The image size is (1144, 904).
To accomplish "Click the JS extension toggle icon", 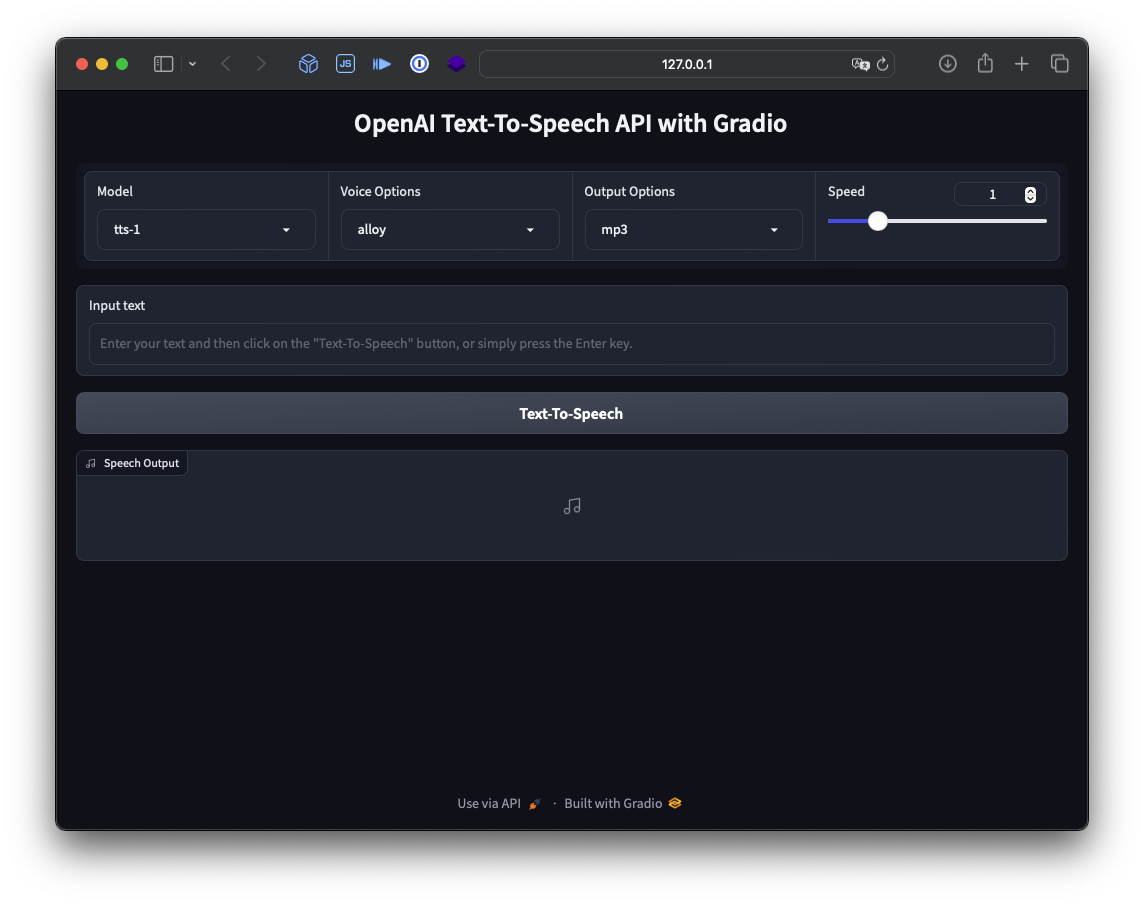I will tap(345, 63).
